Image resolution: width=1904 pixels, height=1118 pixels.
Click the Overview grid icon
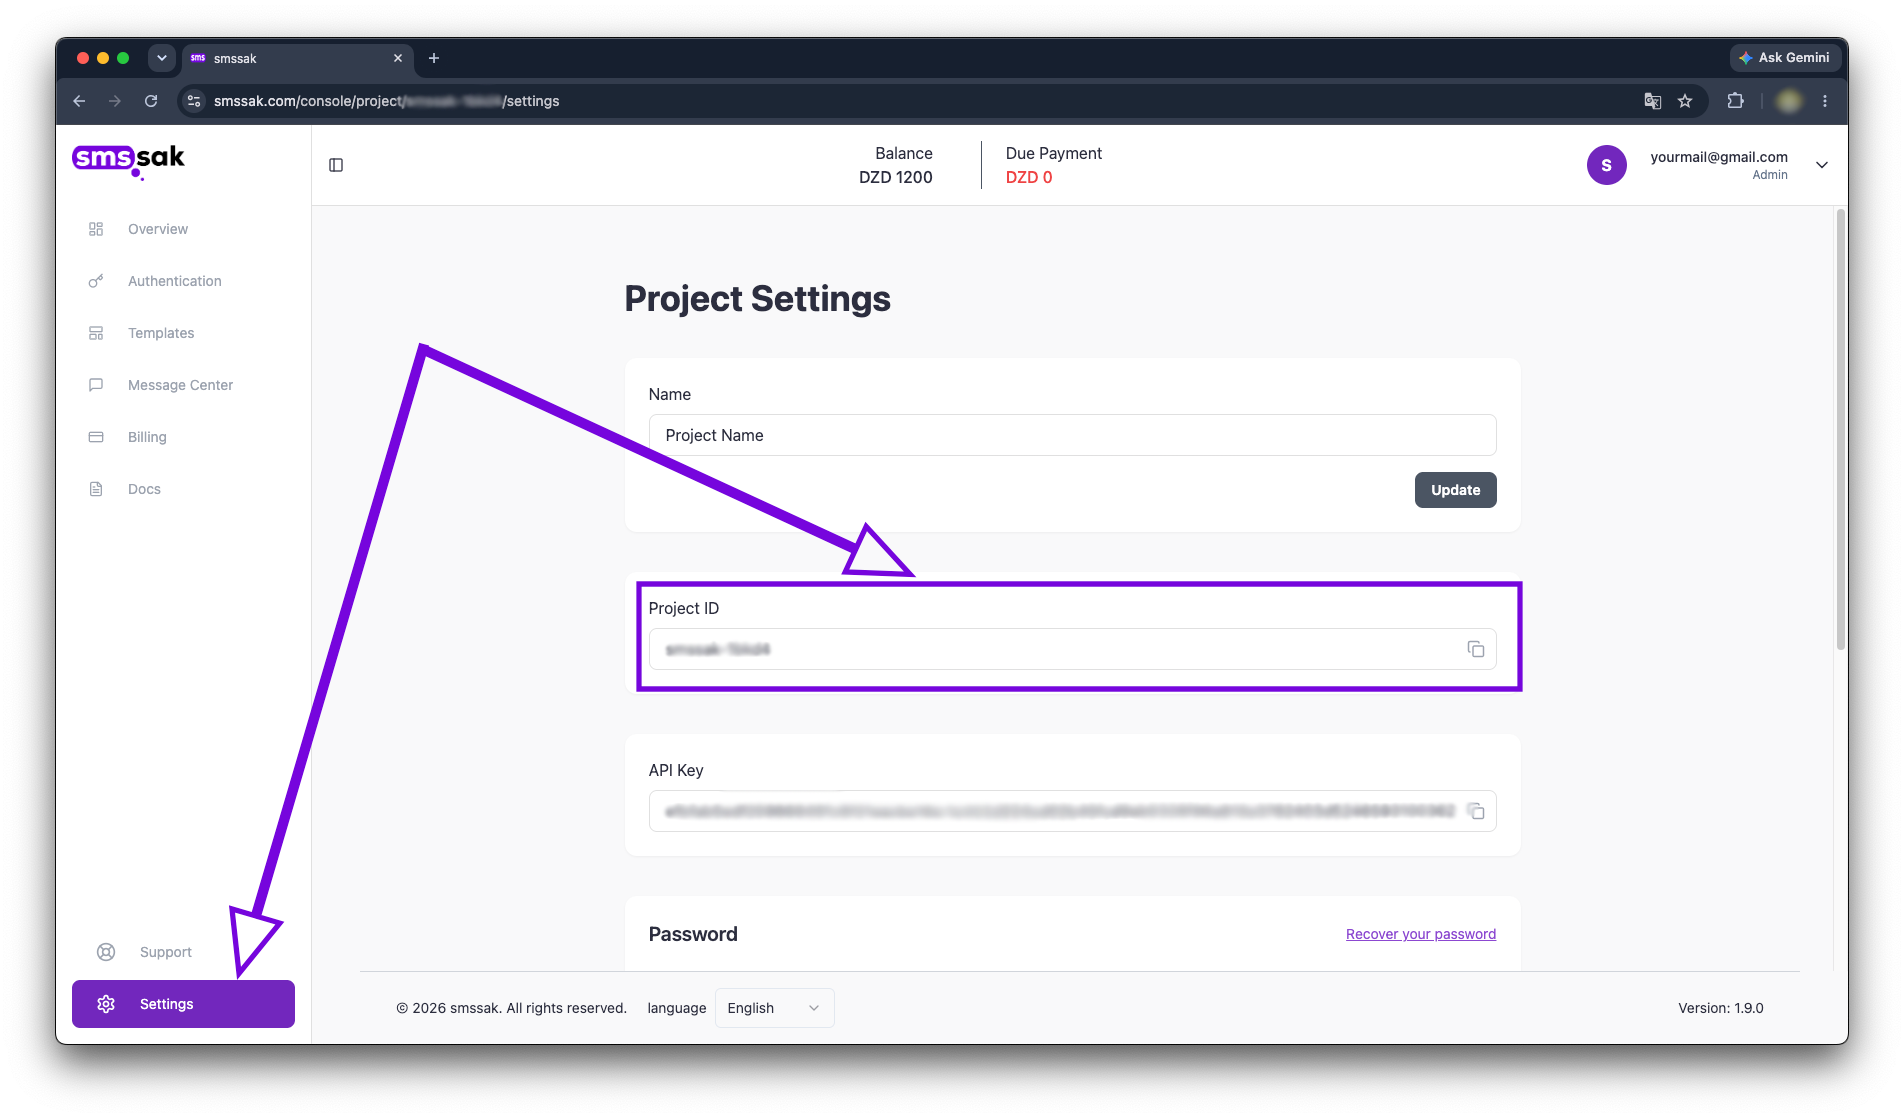pos(96,229)
